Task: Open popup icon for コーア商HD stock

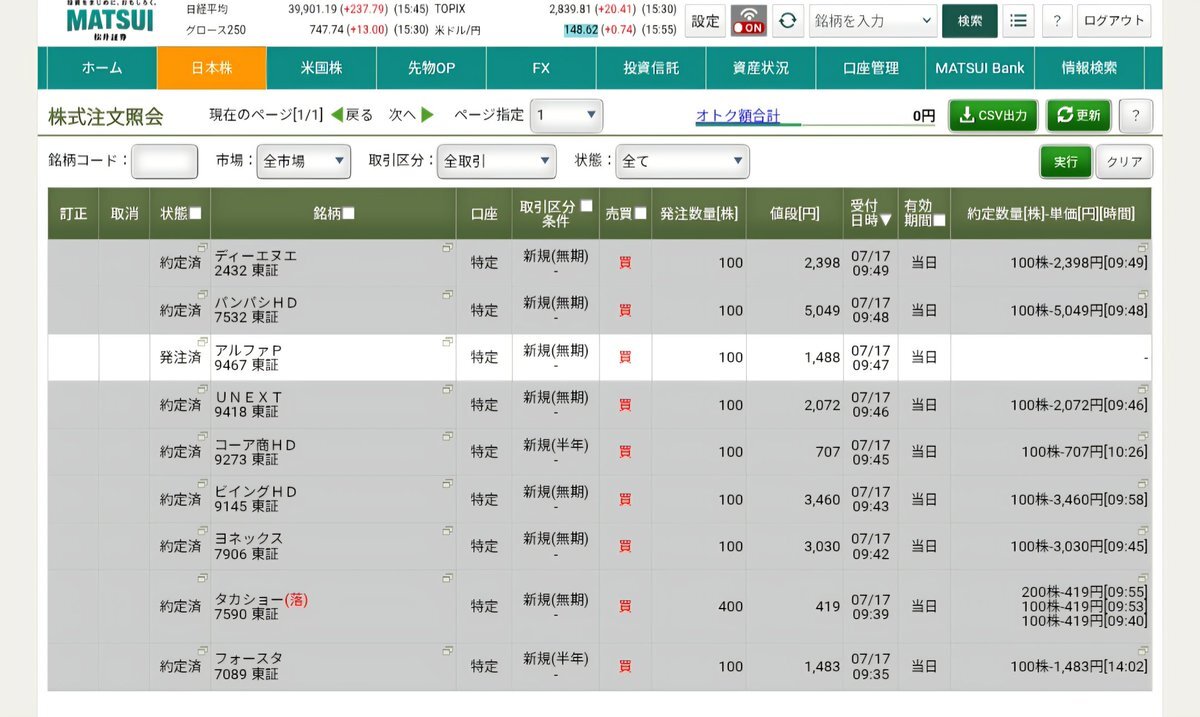Action: (x=447, y=437)
